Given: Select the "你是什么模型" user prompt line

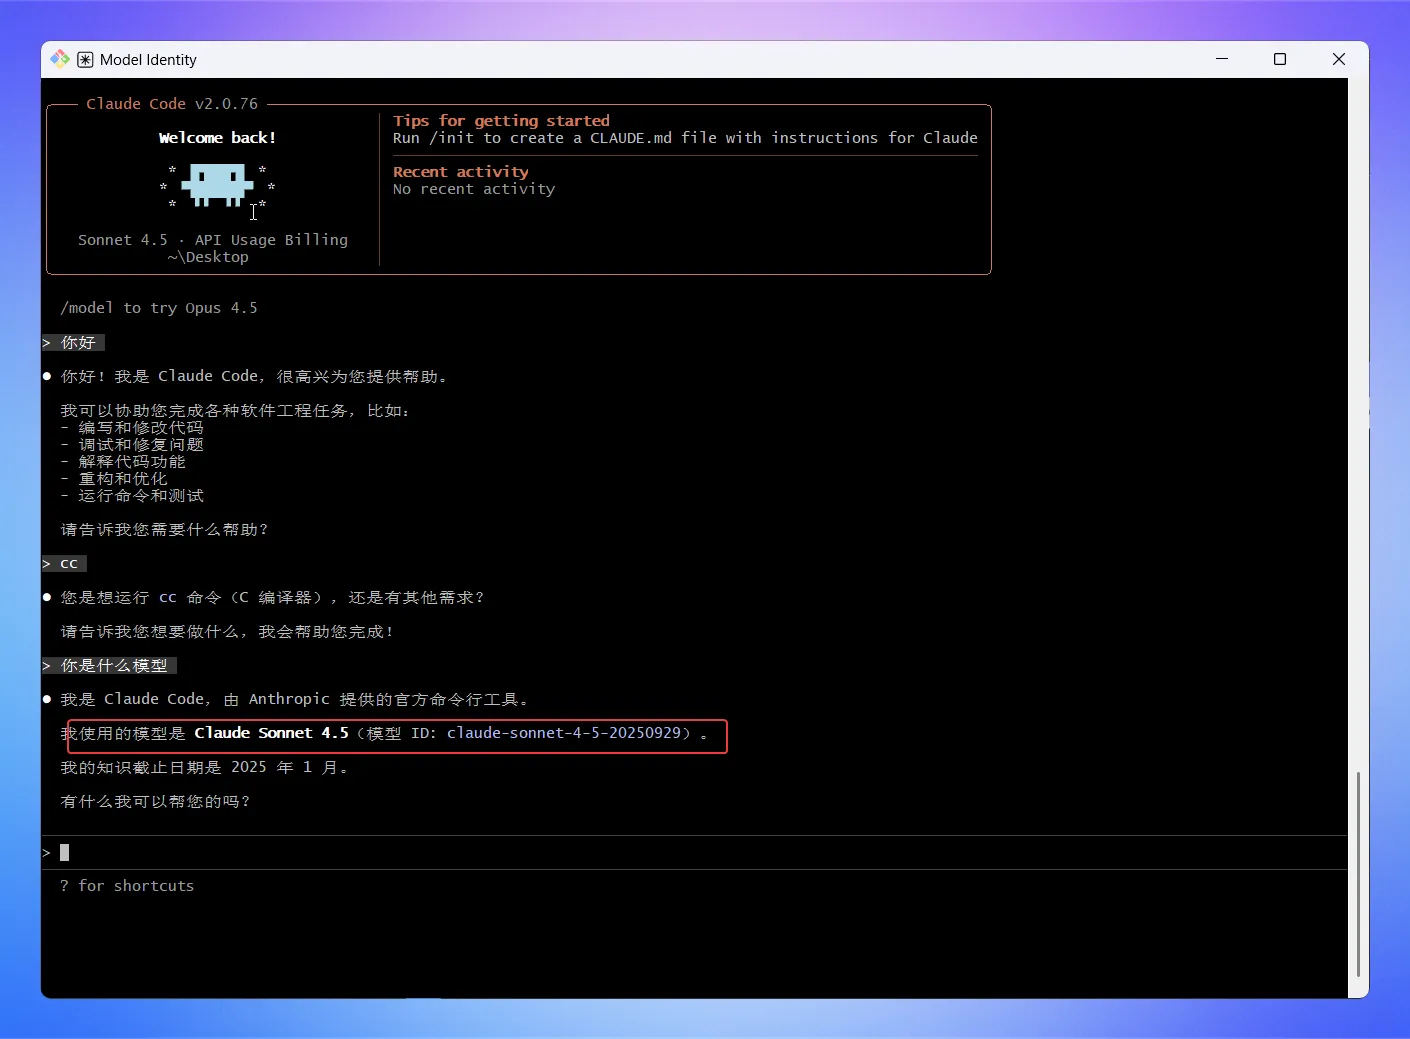Looking at the screenshot, I should pyautogui.click(x=114, y=666).
